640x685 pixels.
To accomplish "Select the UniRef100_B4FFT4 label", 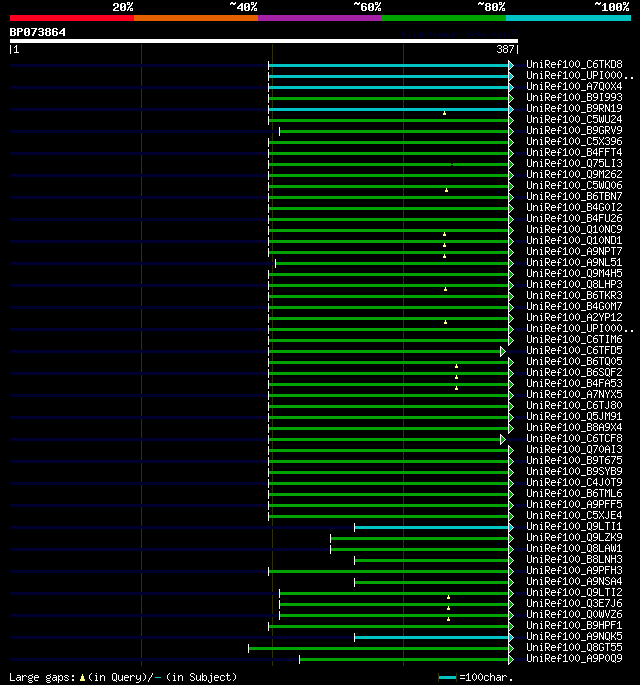I will point(574,152).
